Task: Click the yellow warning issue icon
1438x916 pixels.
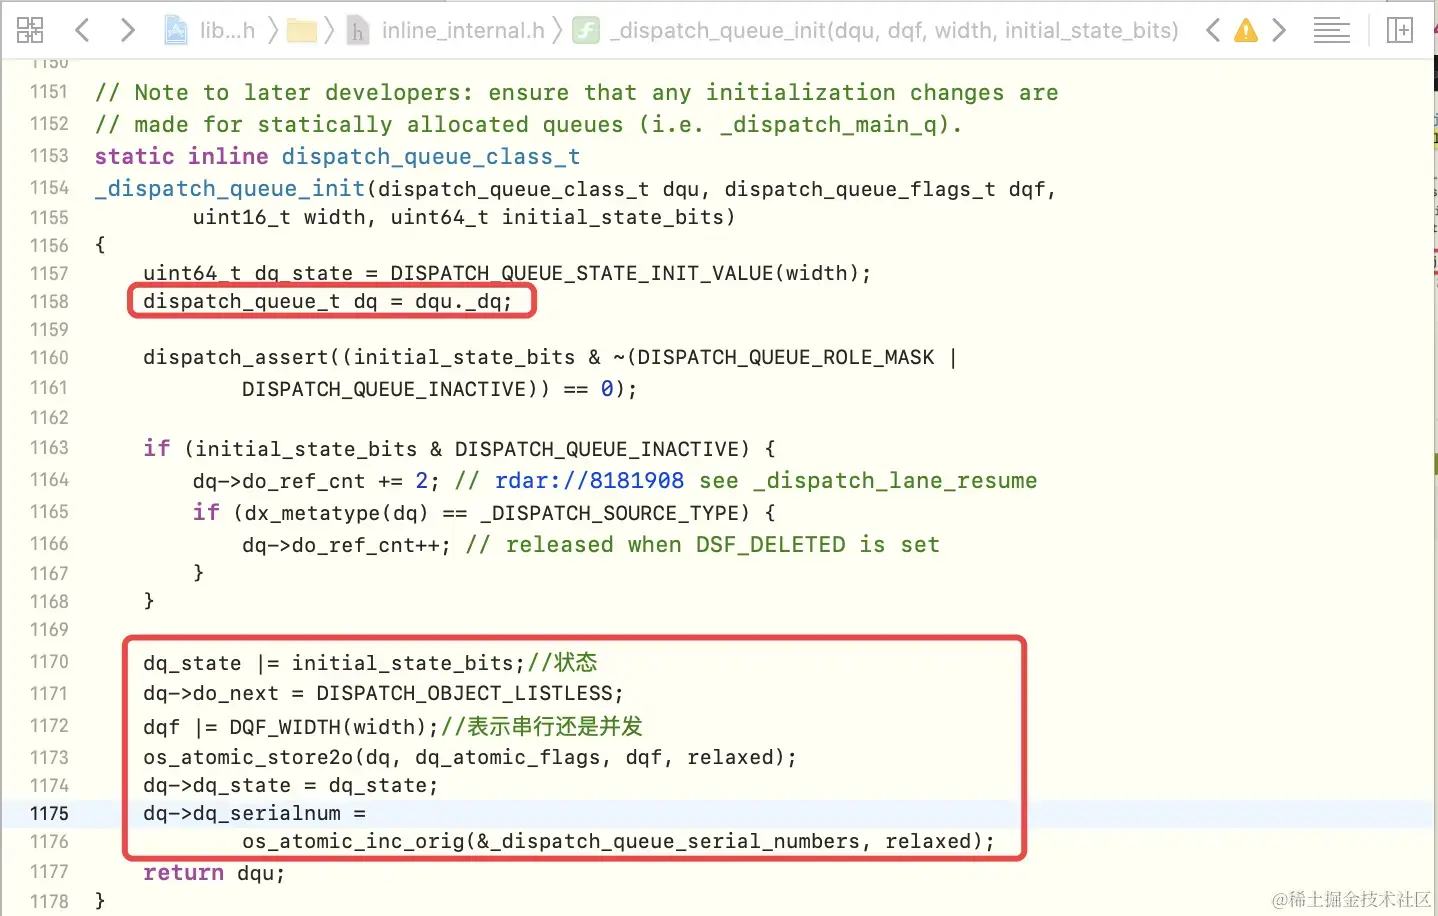Action: coord(1246,31)
